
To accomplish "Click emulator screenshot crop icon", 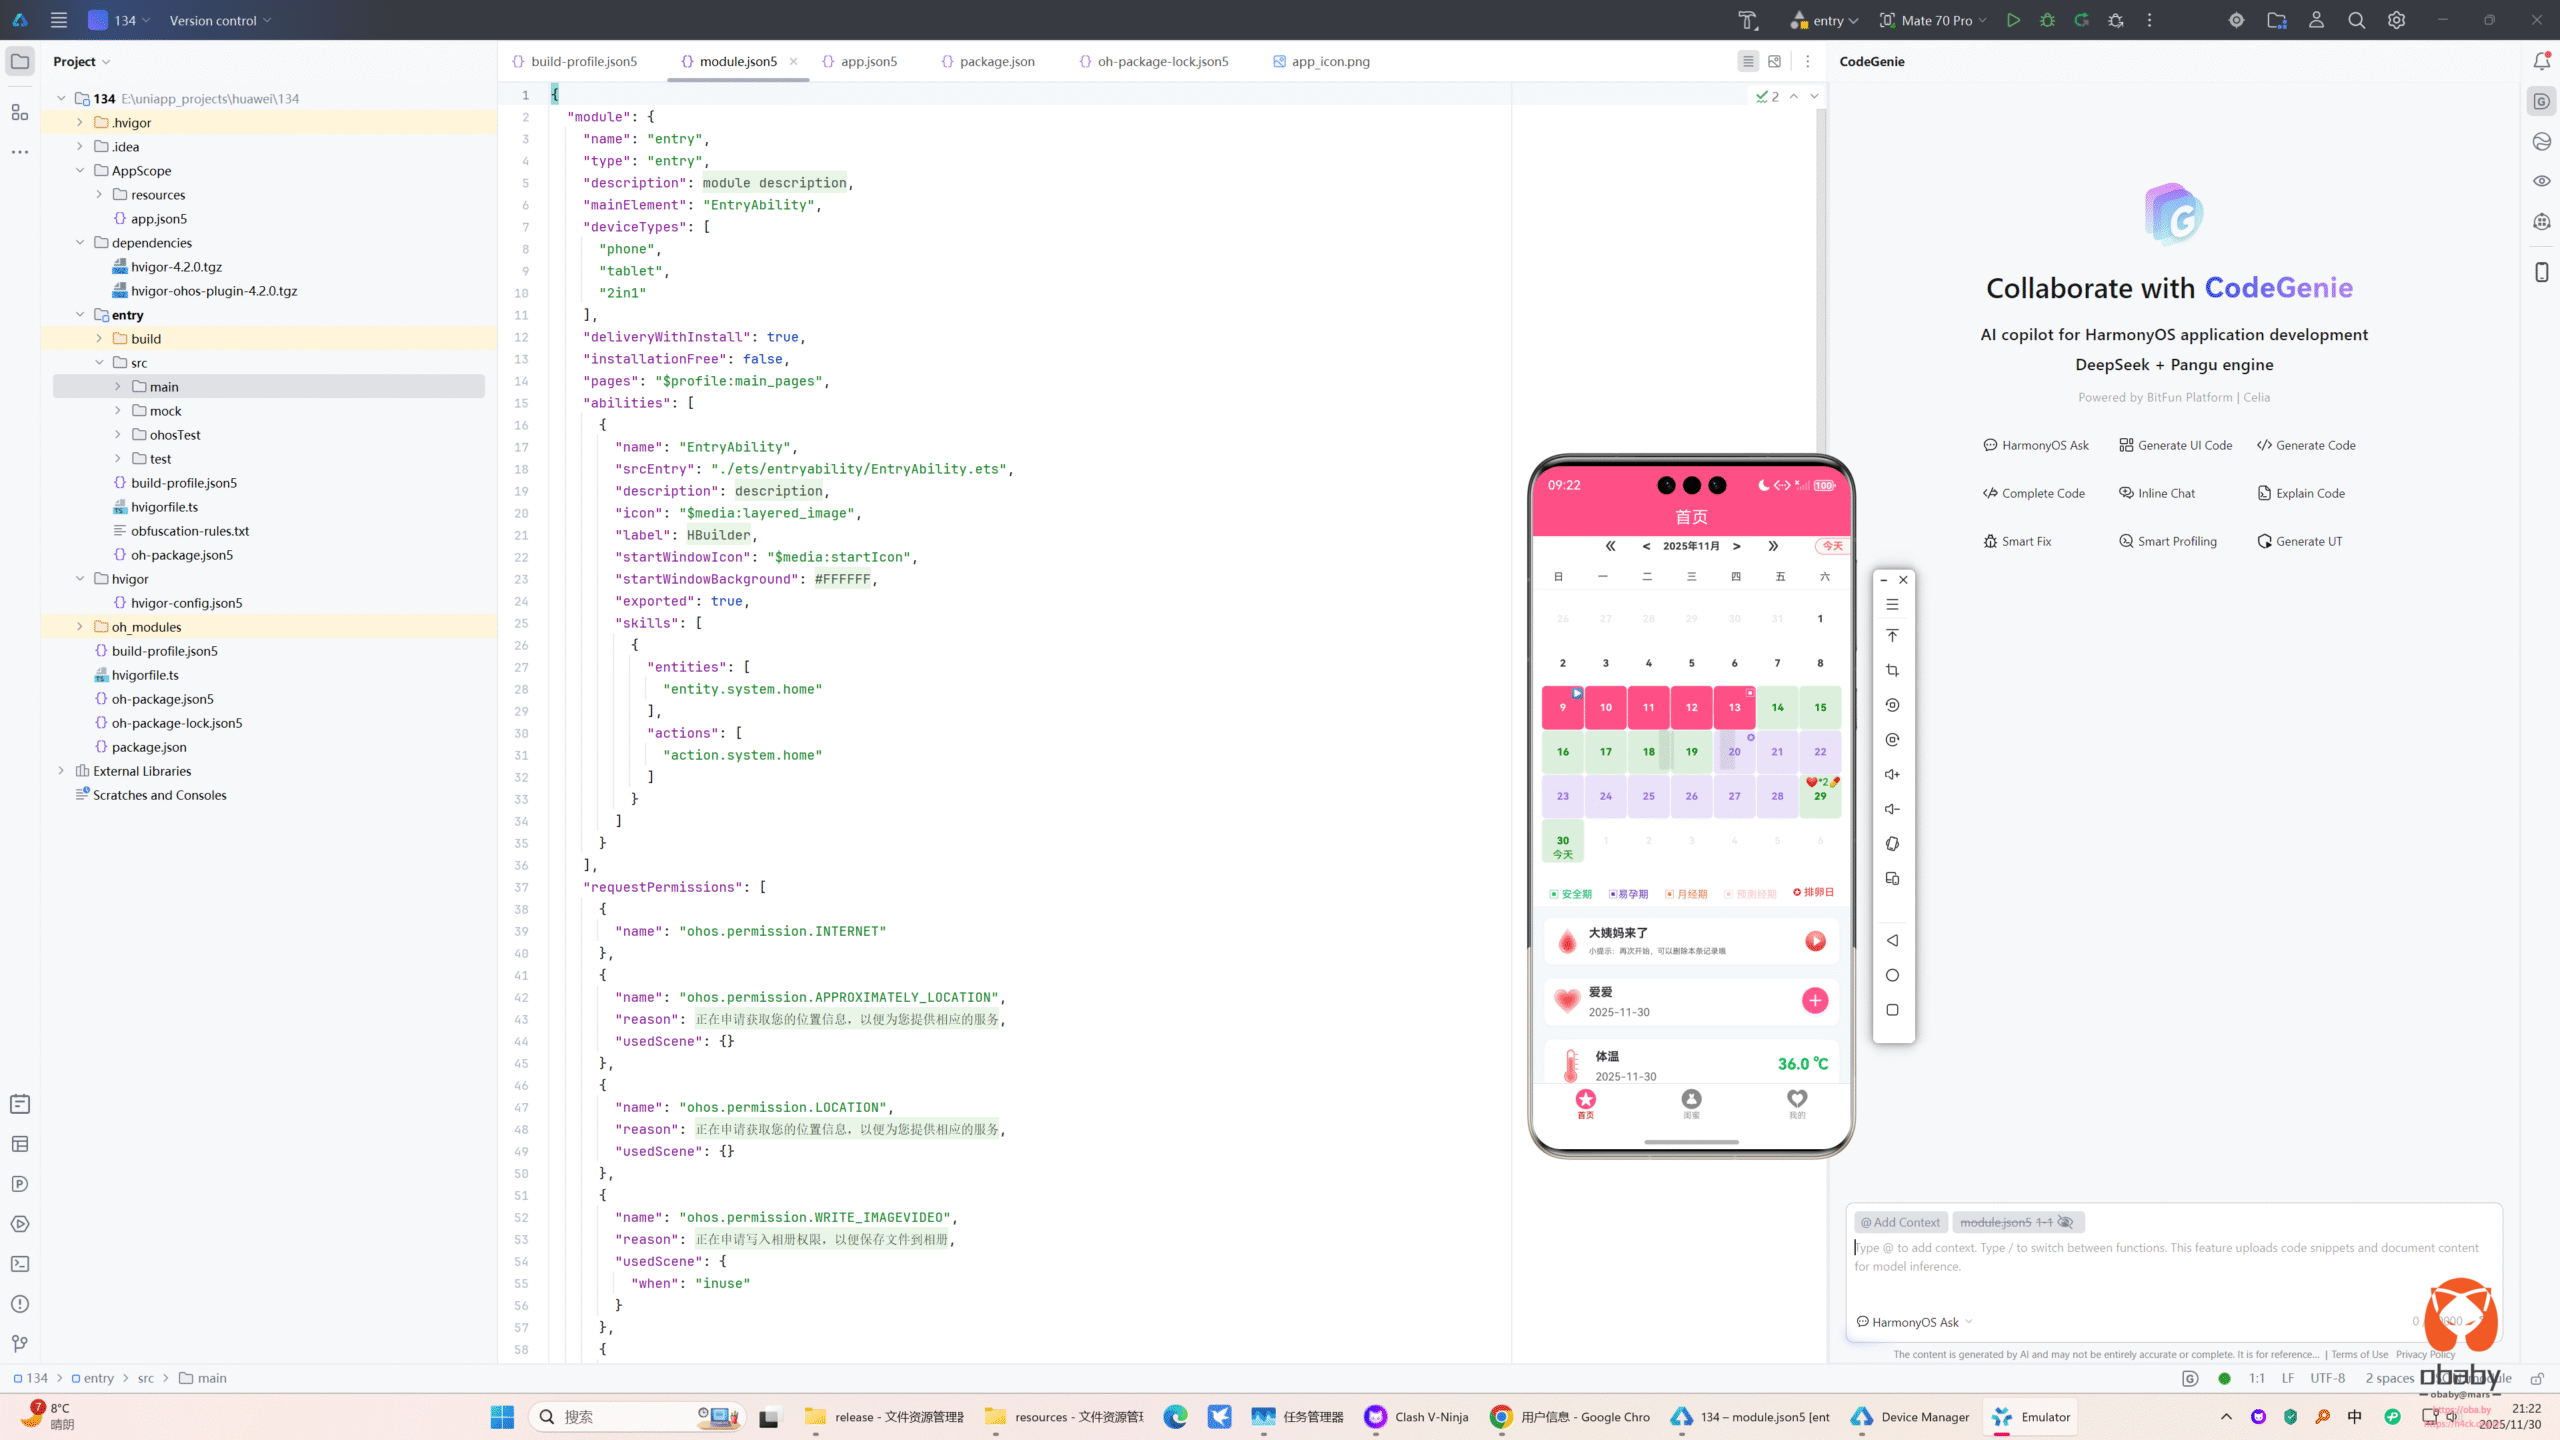I will (x=1892, y=670).
